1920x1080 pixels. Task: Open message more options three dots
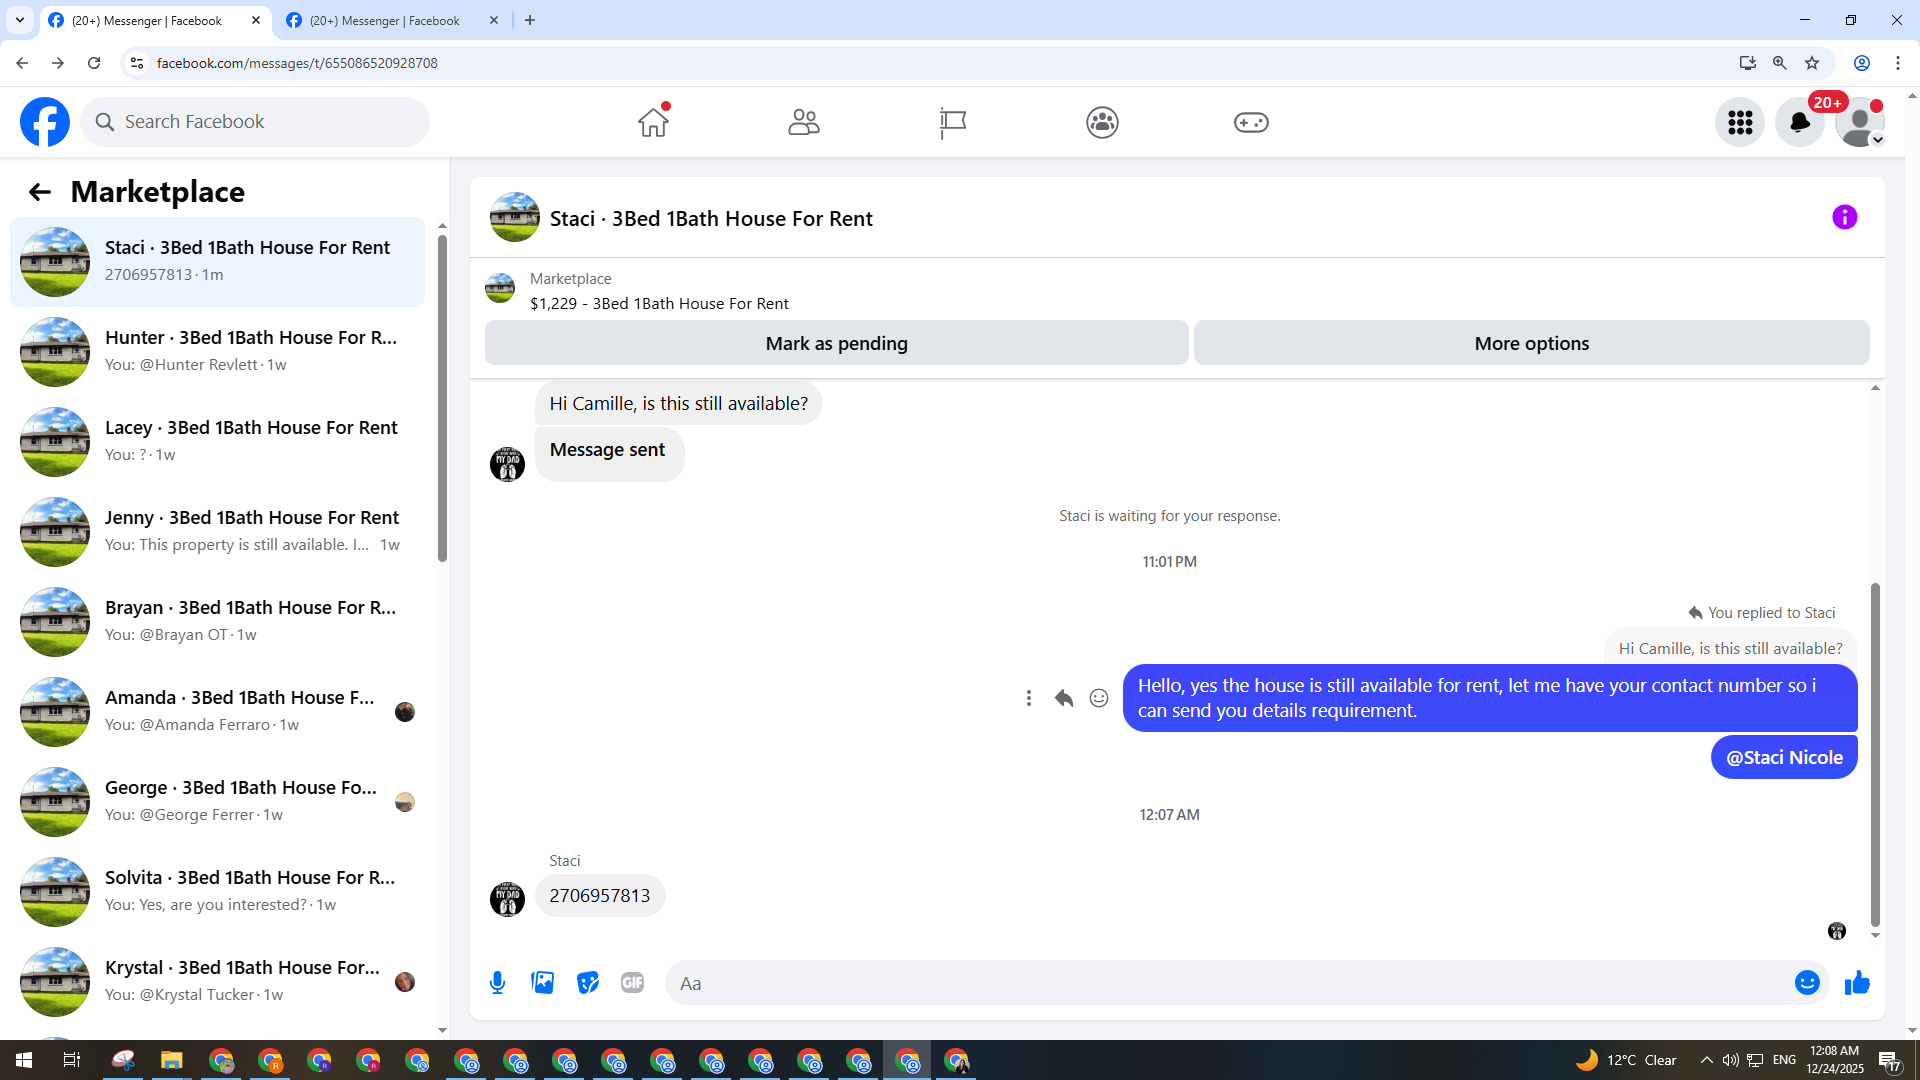(1028, 698)
